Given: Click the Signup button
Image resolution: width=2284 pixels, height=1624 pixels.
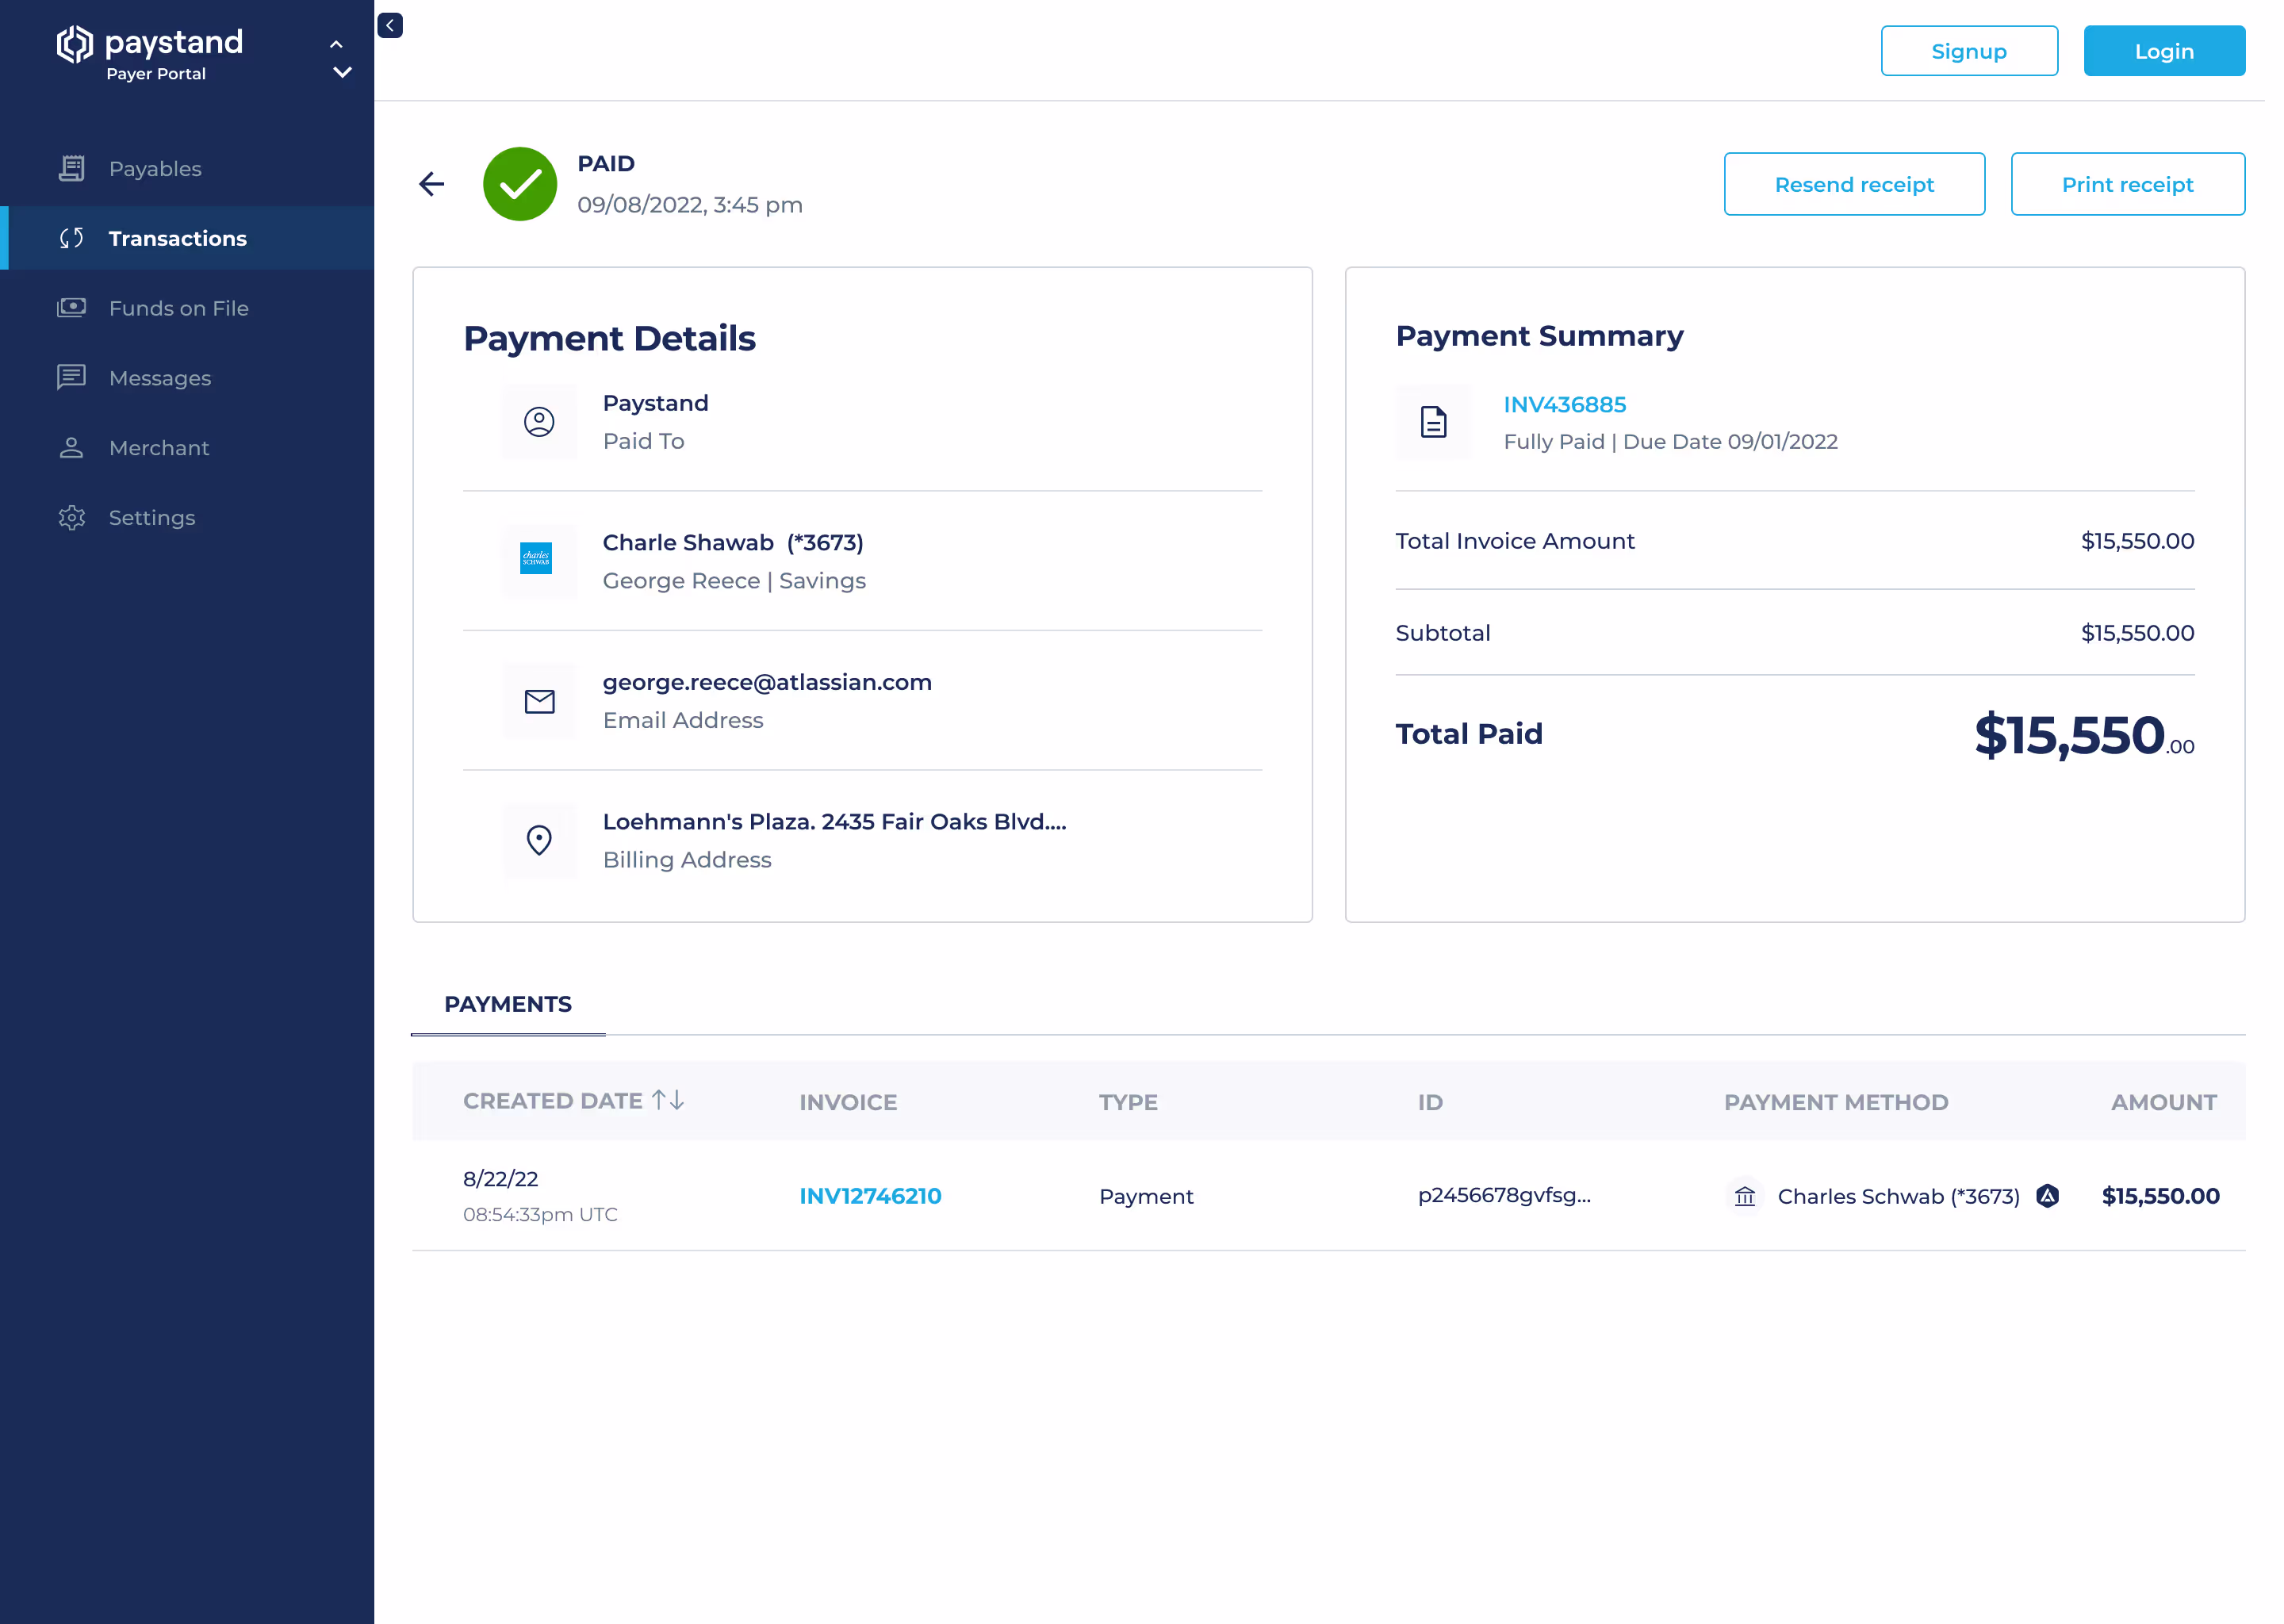Looking at the screenshot, I should tap(1968, 51).
